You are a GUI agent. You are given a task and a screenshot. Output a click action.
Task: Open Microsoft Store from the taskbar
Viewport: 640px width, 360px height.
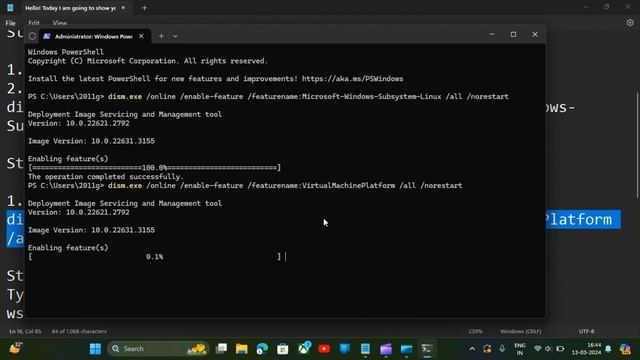coord(282,349)
